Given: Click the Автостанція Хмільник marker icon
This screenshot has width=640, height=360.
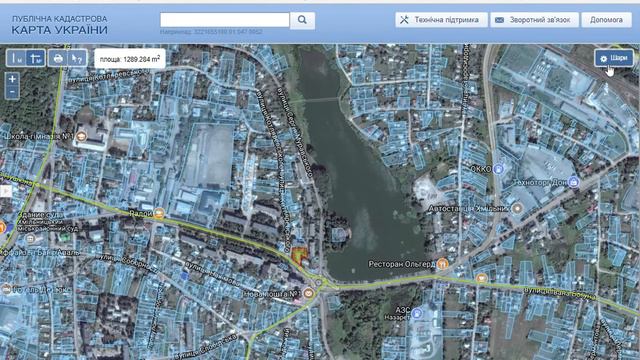Looking at the screenshot, I should 517,208.
